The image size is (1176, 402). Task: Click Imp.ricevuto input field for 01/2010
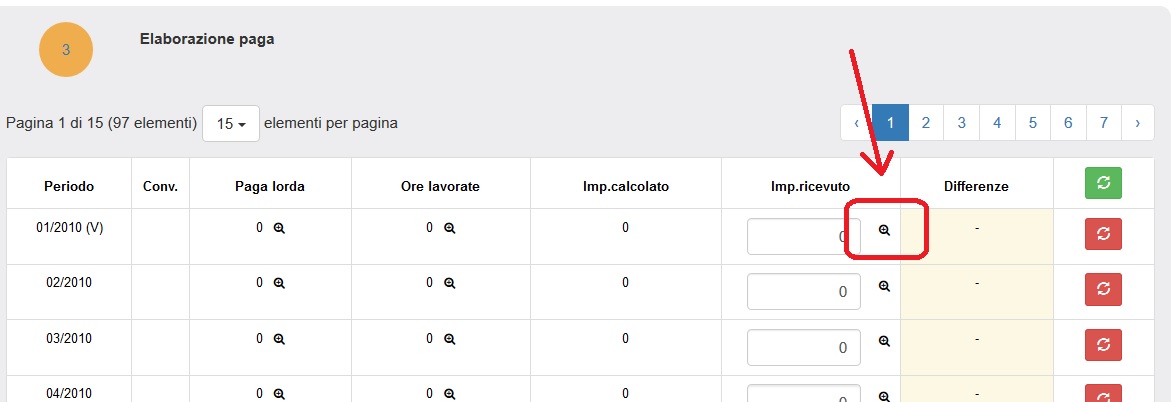pos(803,237)
